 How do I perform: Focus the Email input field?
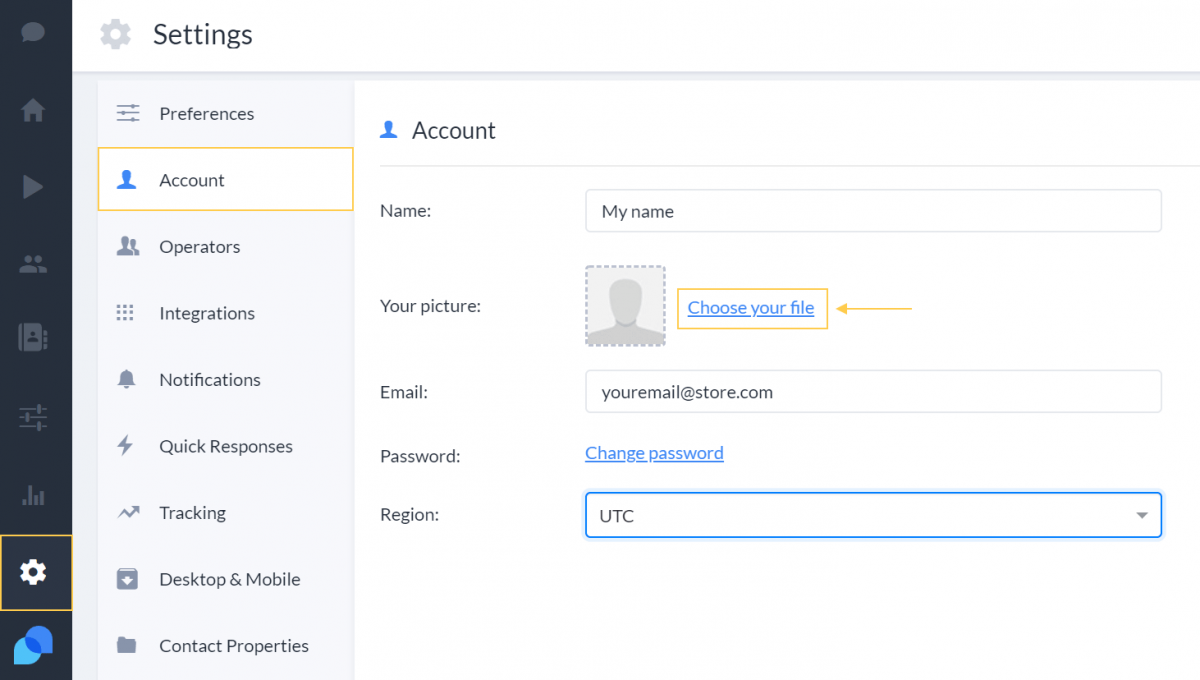[x=873, y=392]
